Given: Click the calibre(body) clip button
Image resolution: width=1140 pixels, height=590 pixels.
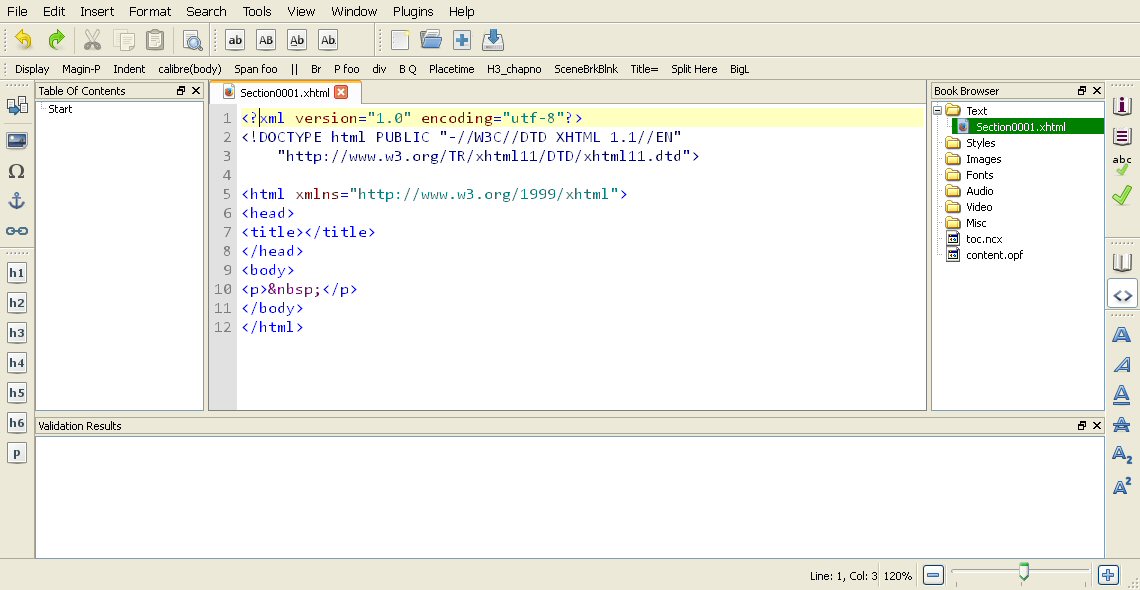Looking at the screenshot, I should click(190, 69).
